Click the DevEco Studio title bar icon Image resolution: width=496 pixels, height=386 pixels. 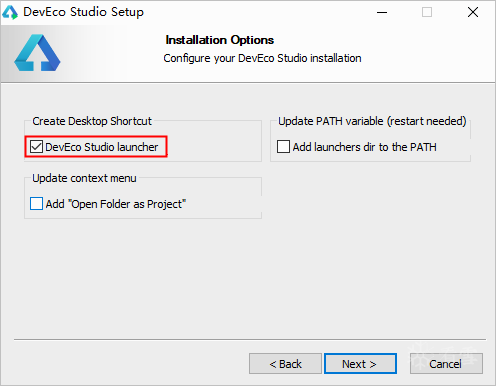coord(10,12)
